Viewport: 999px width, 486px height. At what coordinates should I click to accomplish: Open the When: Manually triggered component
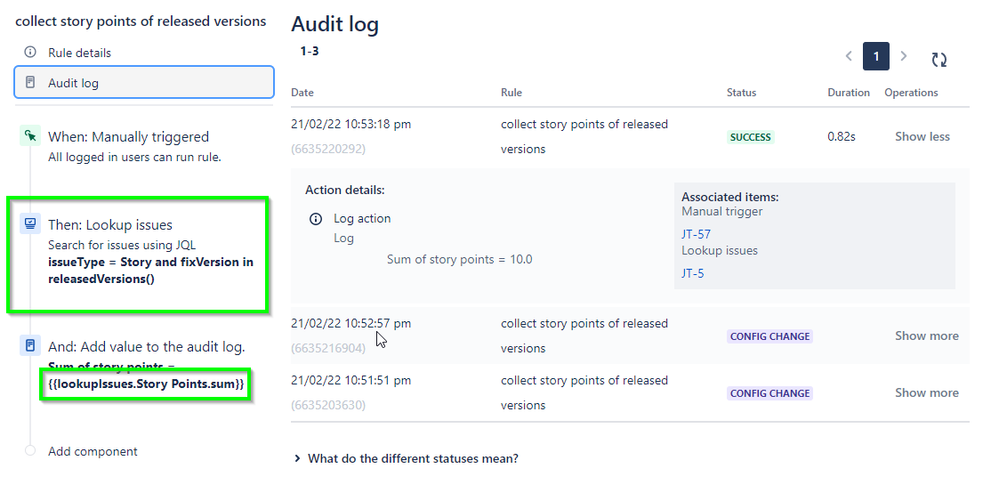click(x=128, y=136)
